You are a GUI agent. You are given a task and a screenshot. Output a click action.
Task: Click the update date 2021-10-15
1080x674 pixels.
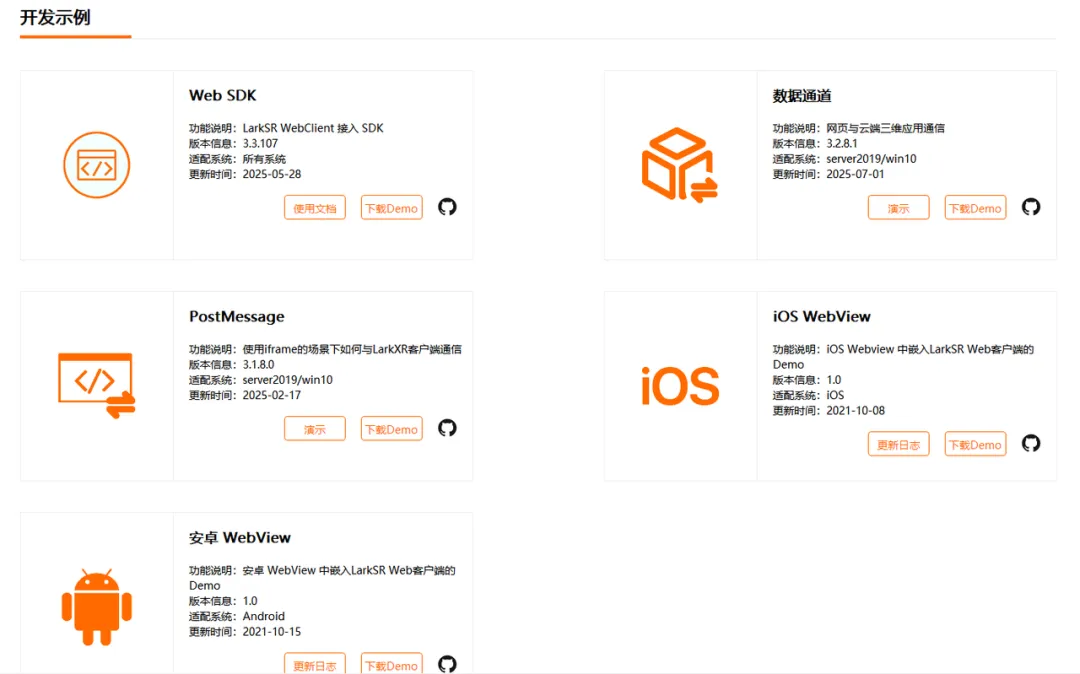point(272,632)
